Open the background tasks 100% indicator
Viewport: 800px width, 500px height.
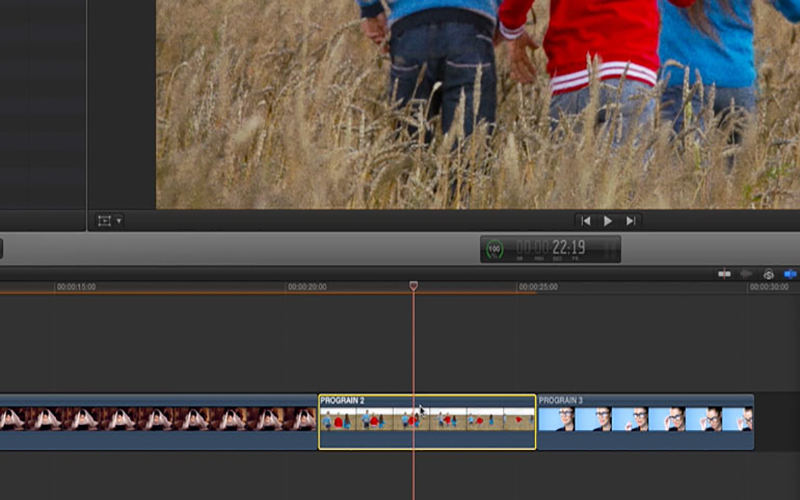pyautogui.click(x=494, y=249)
